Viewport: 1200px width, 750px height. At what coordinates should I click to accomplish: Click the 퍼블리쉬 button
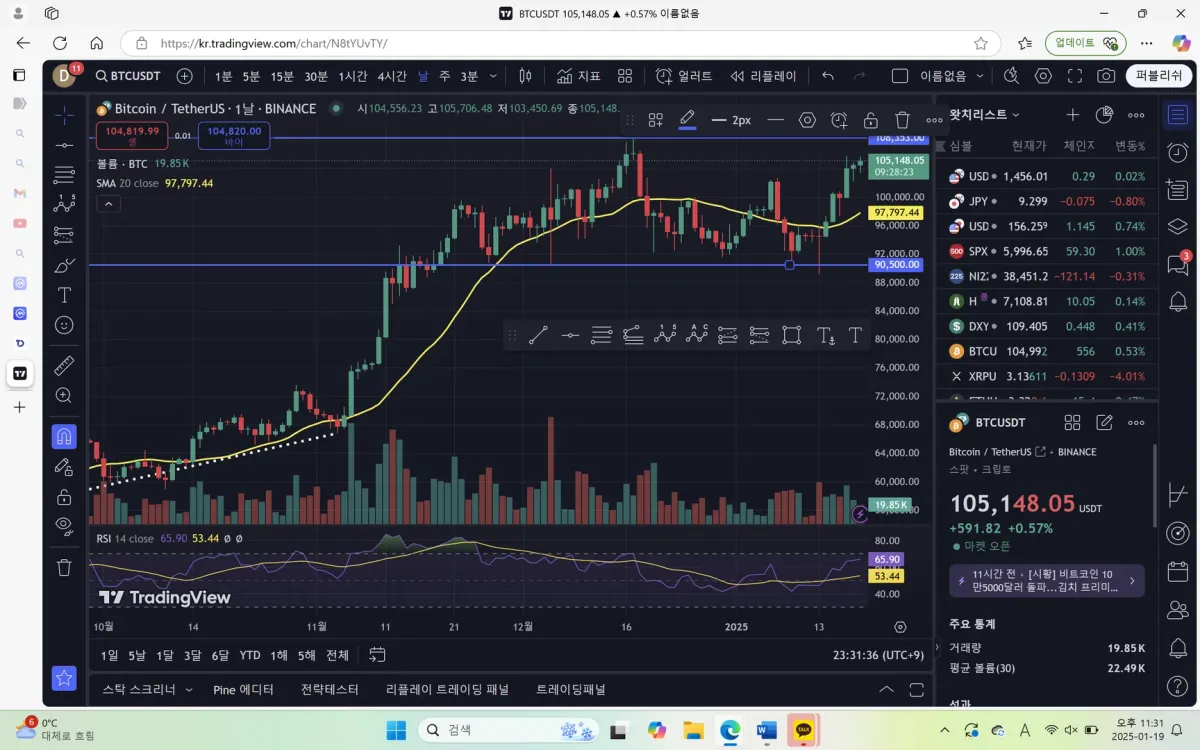click(x=1159, y=76)
